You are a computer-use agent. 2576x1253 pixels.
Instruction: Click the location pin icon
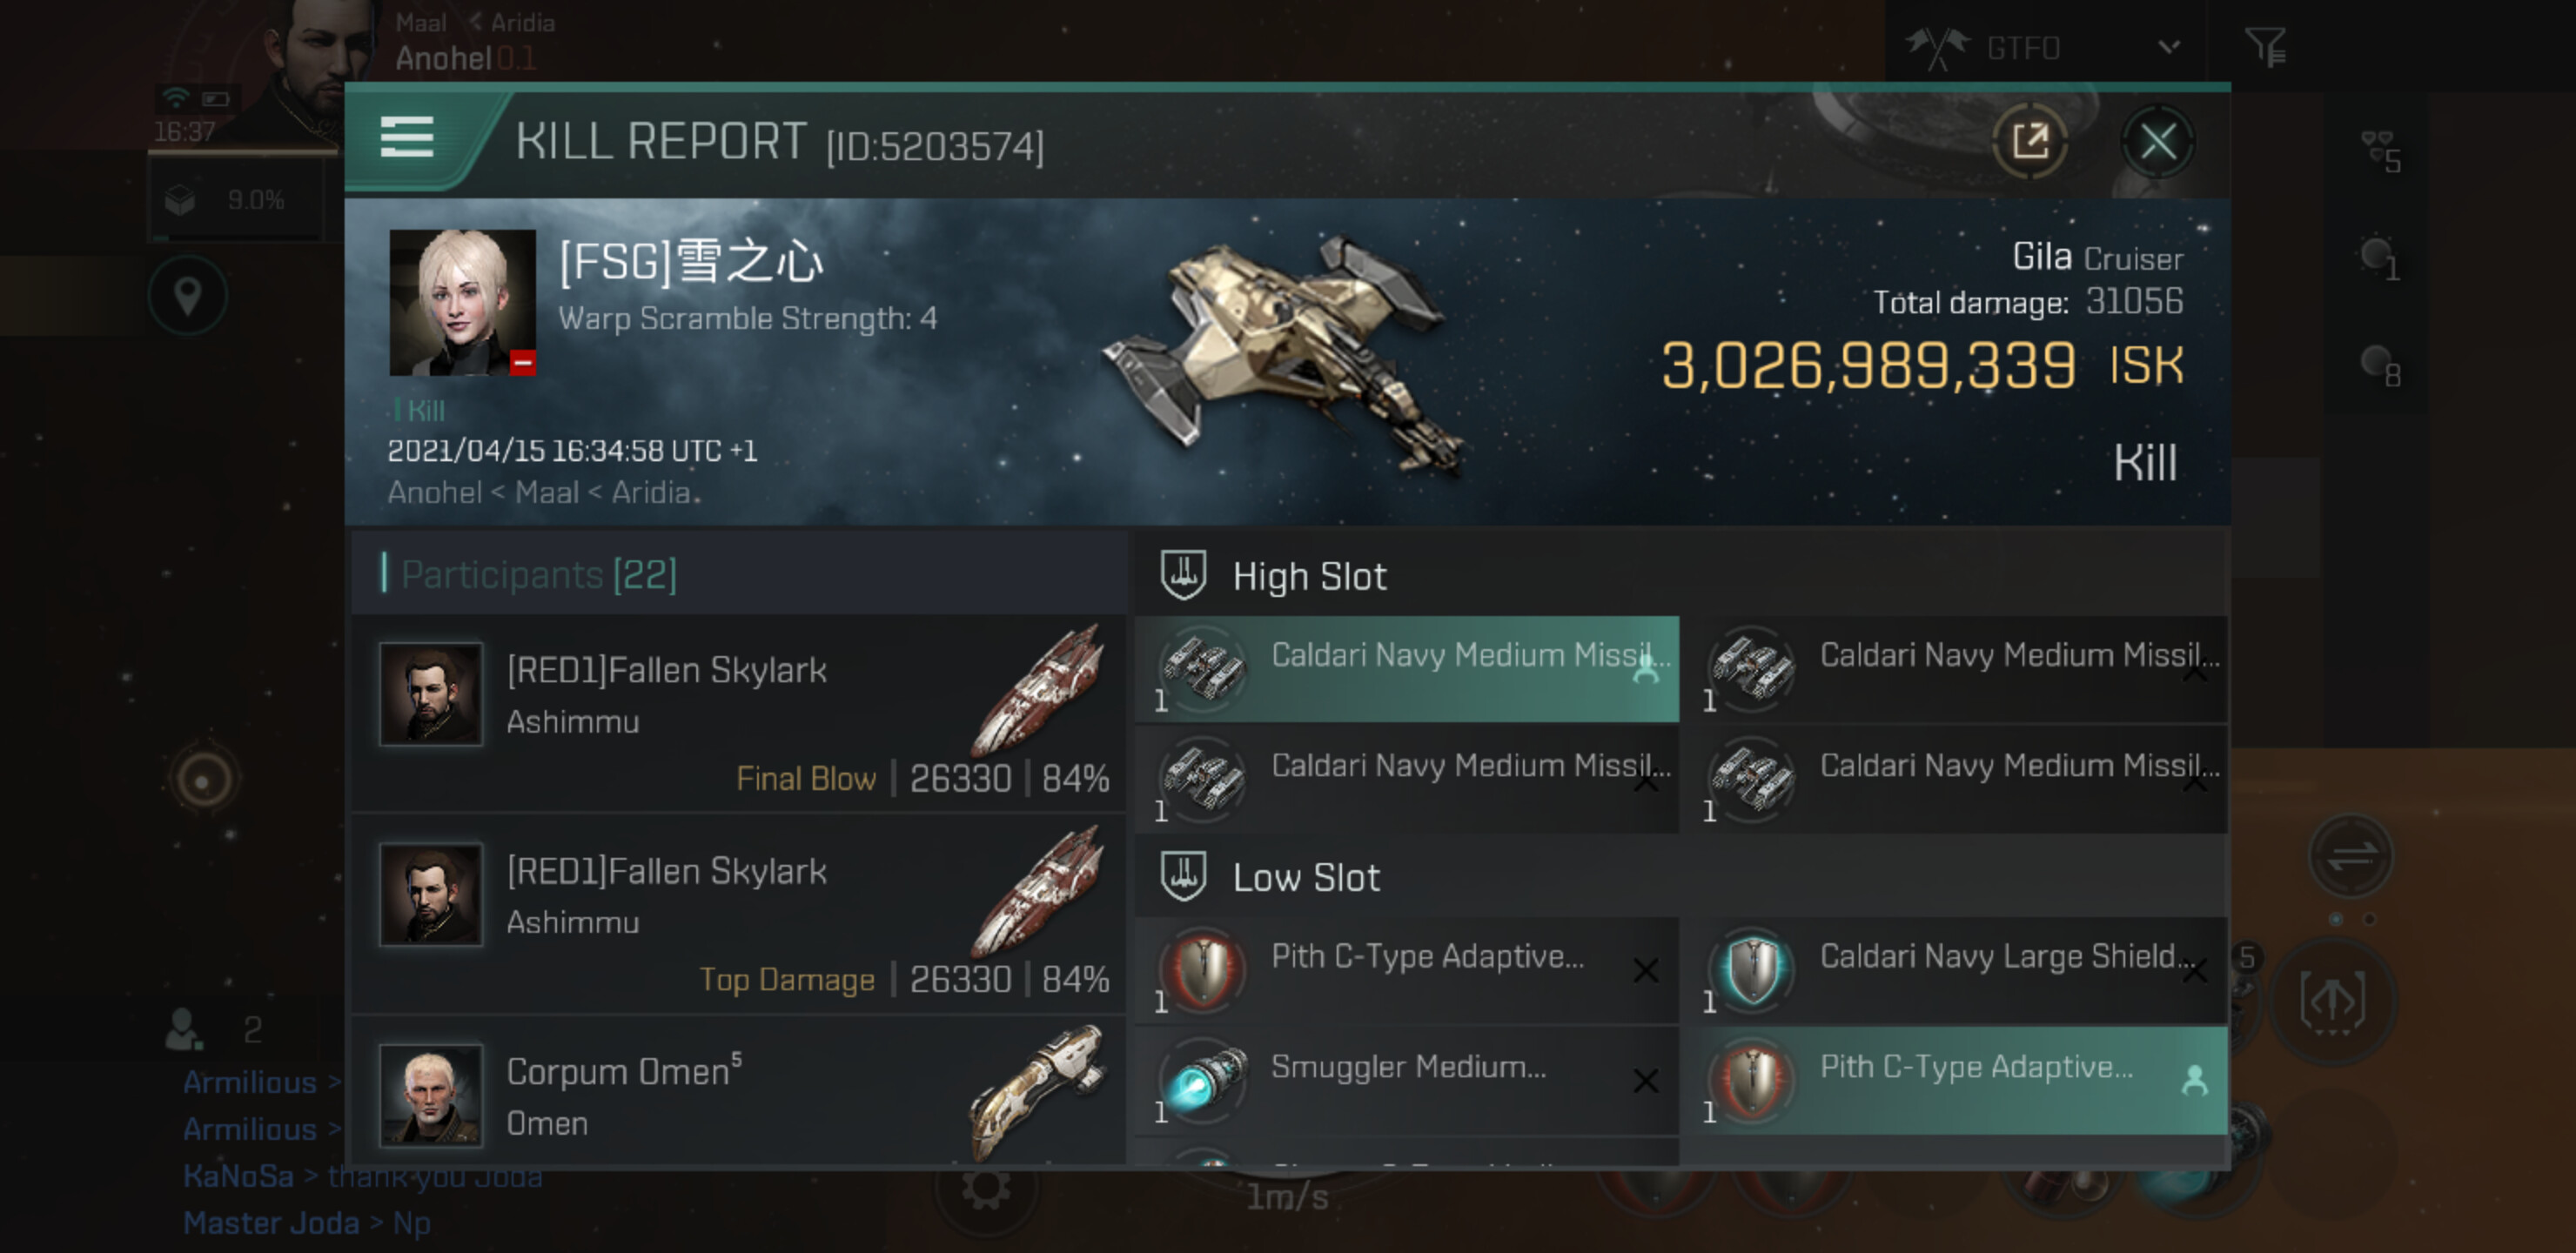188,296
